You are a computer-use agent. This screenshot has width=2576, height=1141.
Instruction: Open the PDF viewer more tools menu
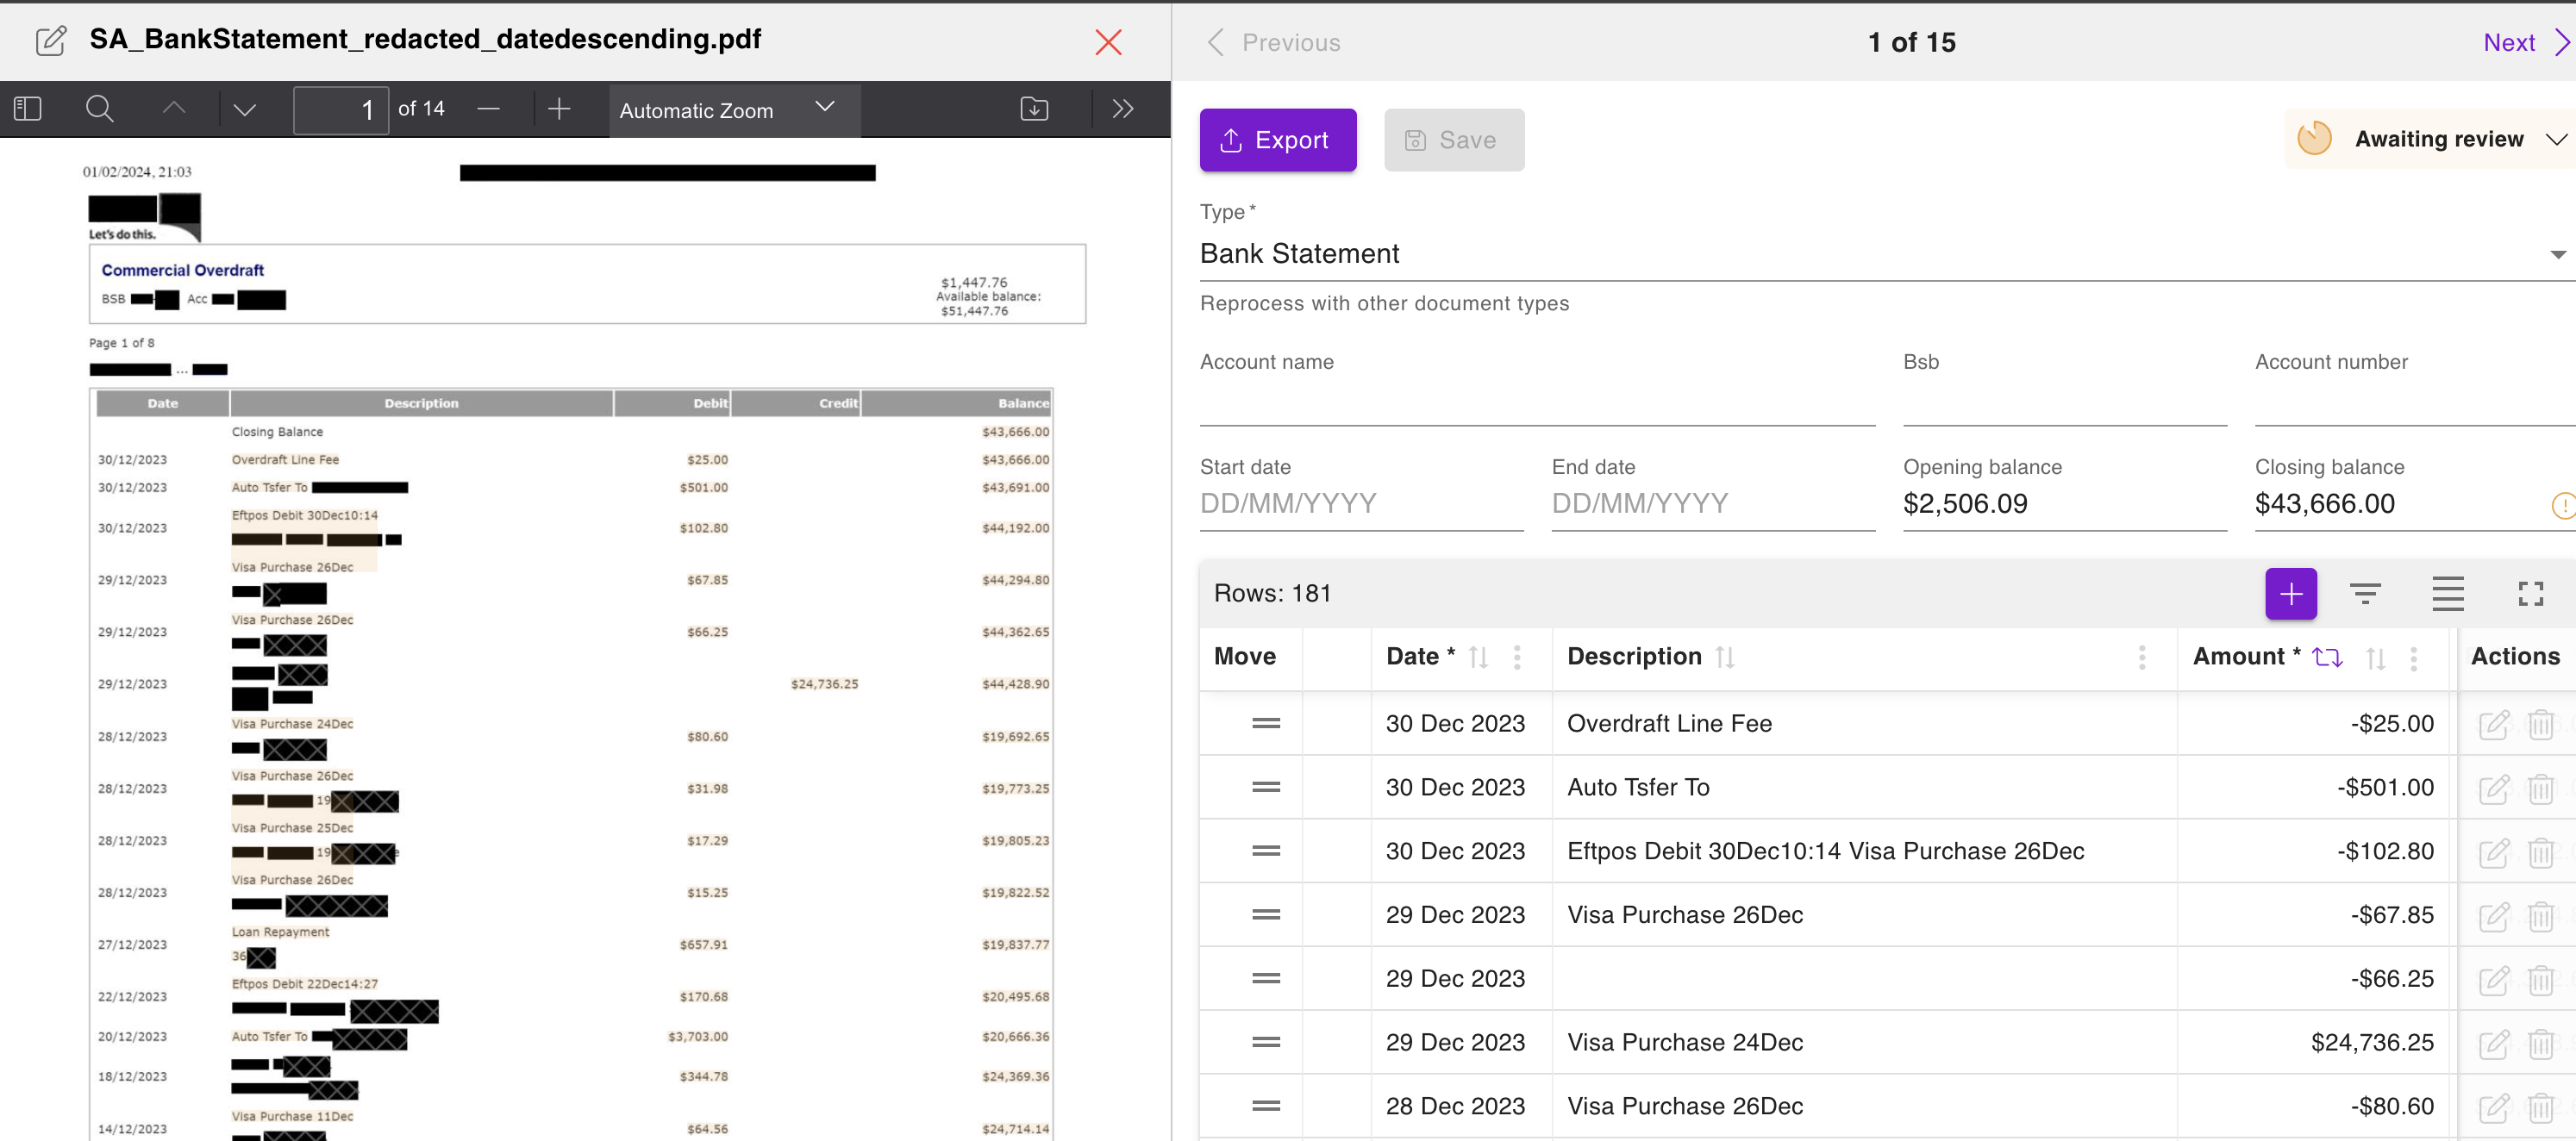[1123, 109]
